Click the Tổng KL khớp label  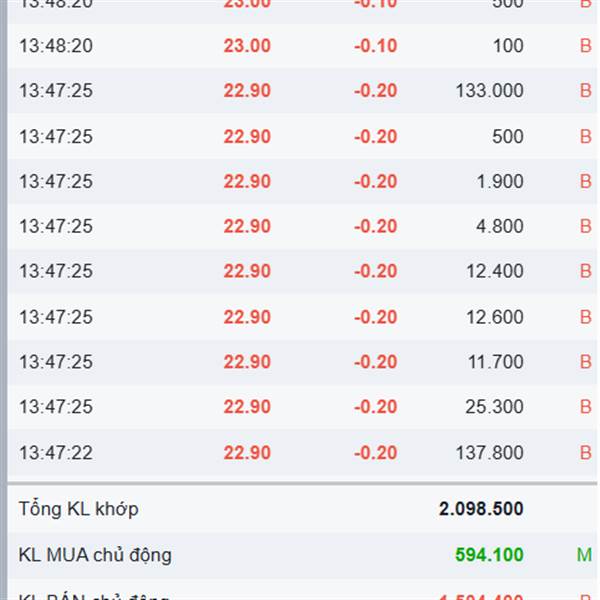click(x=78, y=509)
